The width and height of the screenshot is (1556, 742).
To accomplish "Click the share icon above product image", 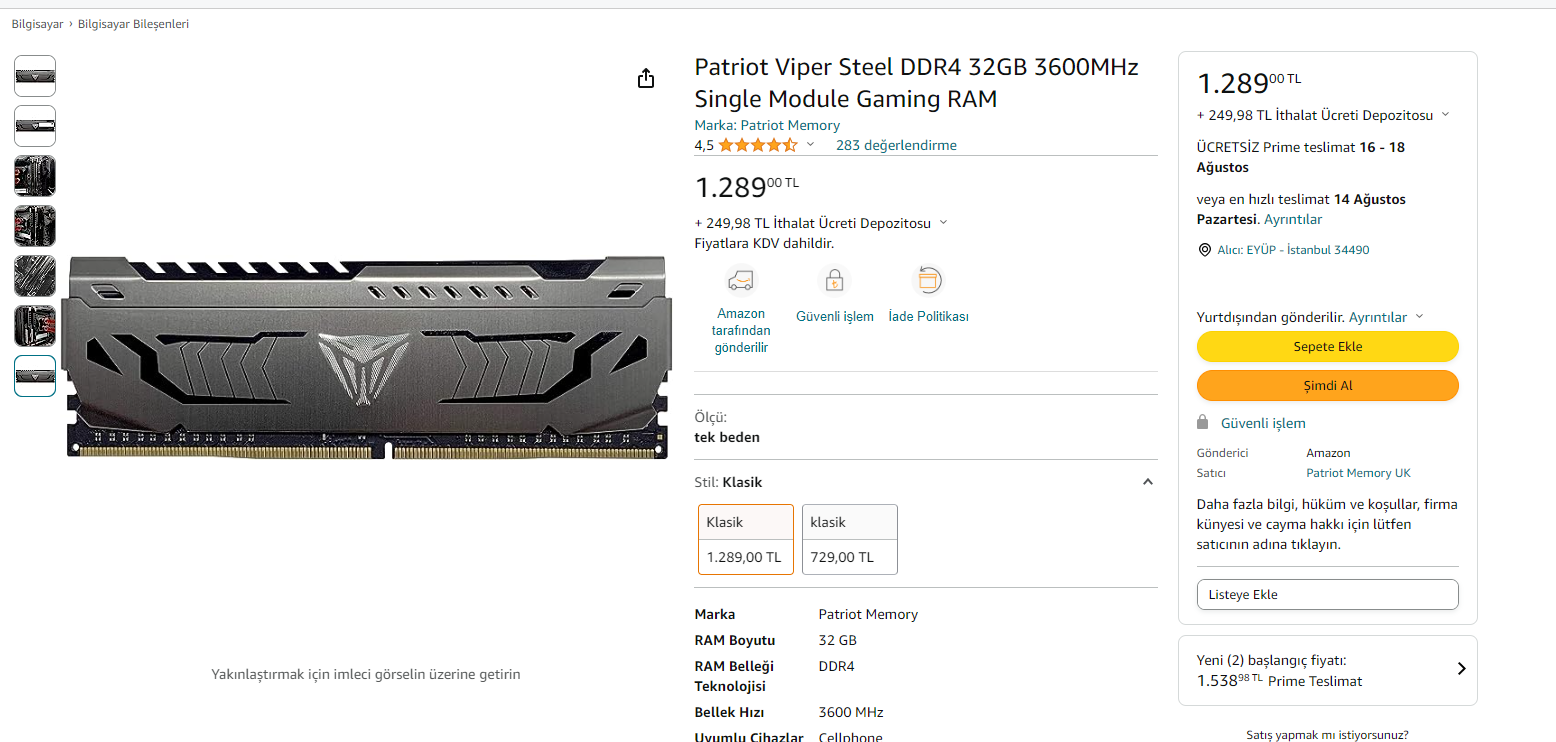I will tap(646, 78).
